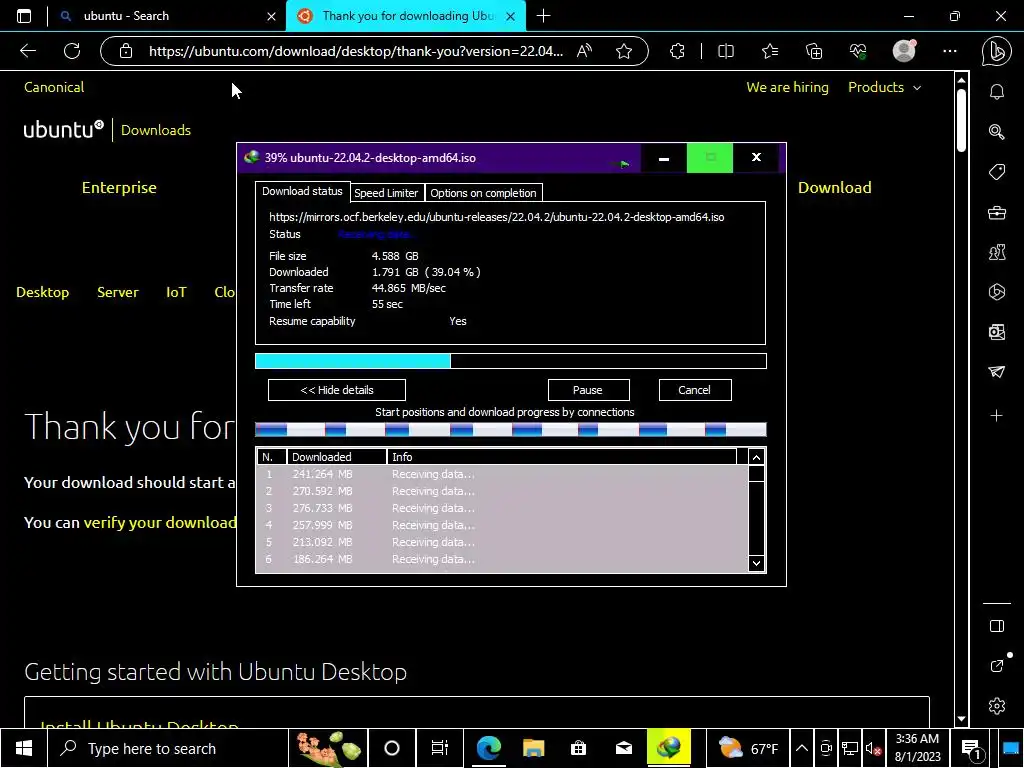Viewport: 1024px width, 768px height.
Task: Open tab actions menu icon
Action: (x=24, y=16)
